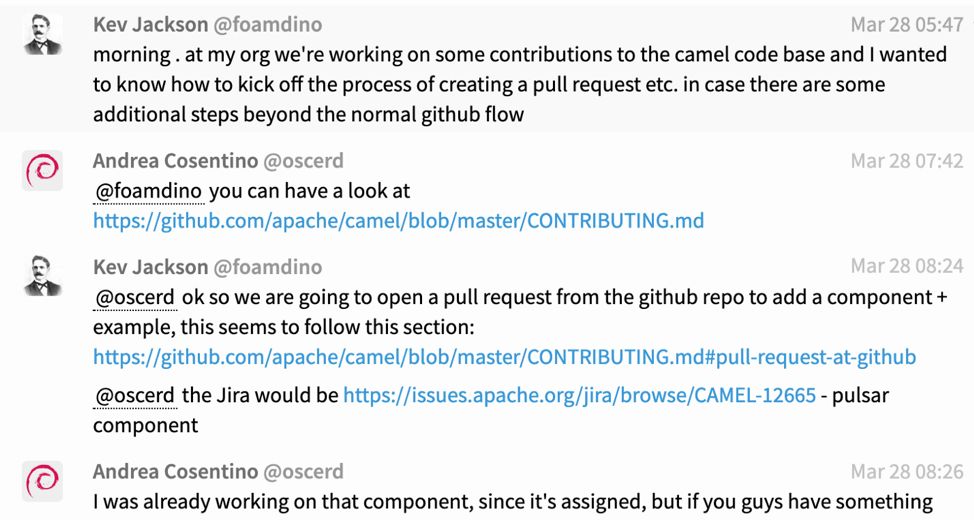The width and height of the screenshot is (974, 520).
Task: Open the Mar 28 08:26 timestamp permalink
Action: tap(906, 472)
